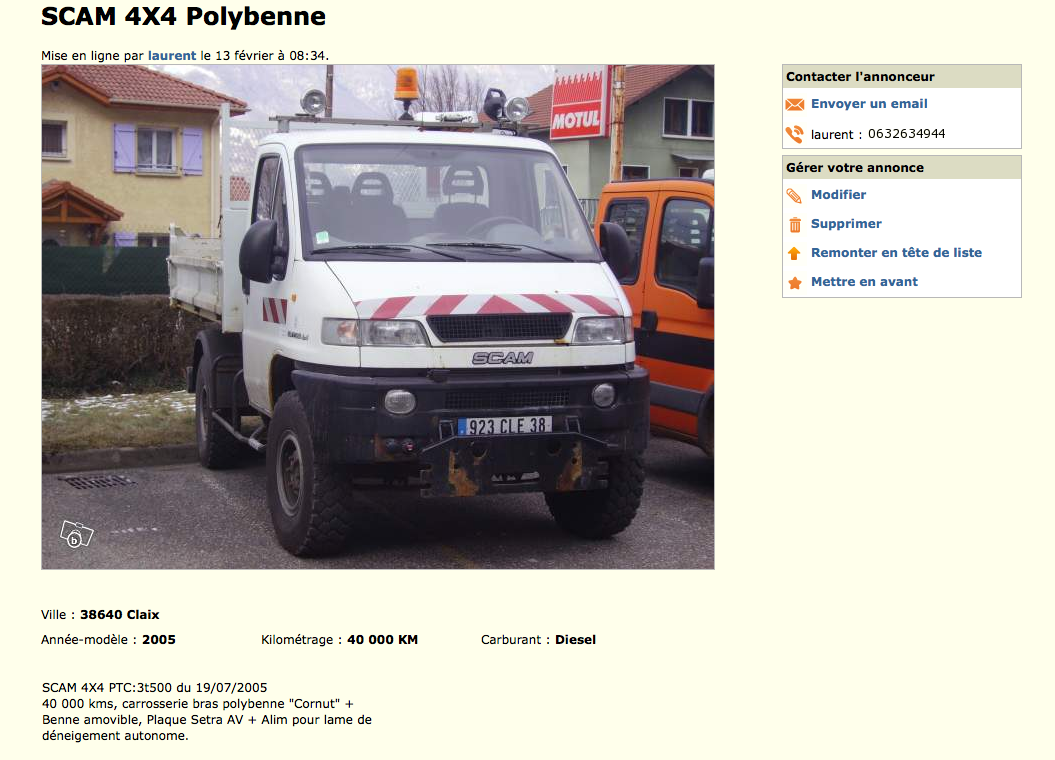Click the orange star icon
The width and height of the screenshot is (1055, 760).
(795, 282)
